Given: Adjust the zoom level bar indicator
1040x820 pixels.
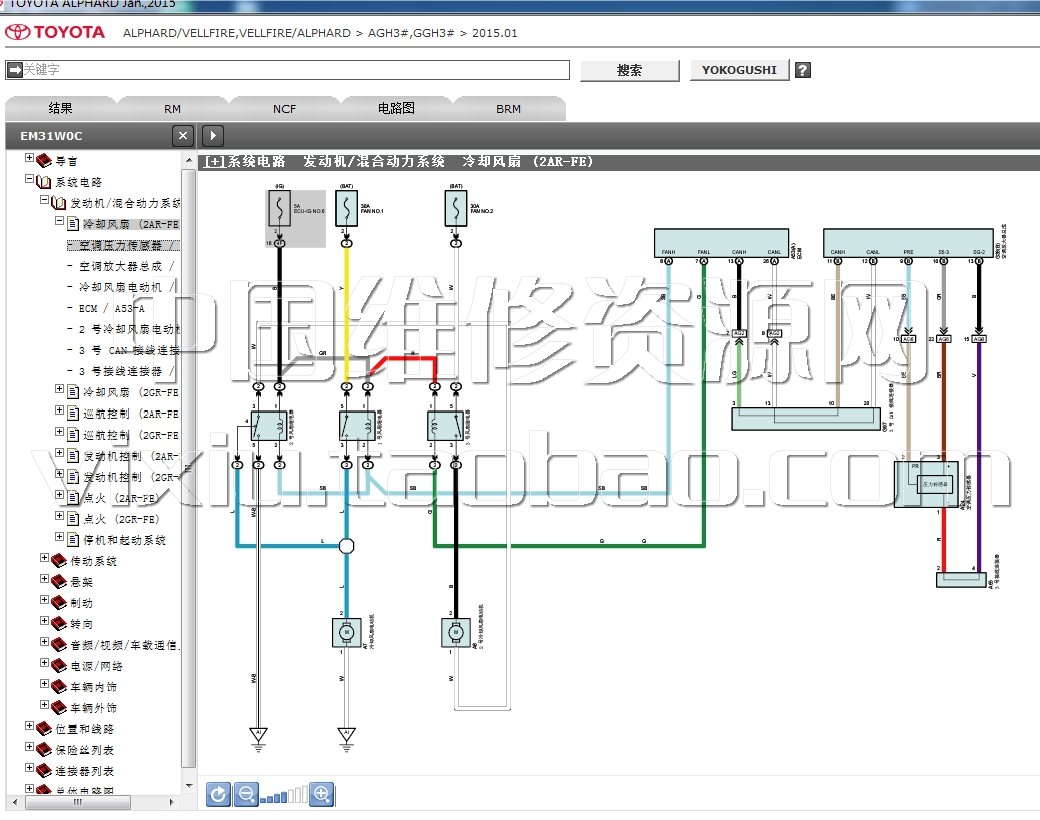Looking at the screenshot, I should [284, 795].
